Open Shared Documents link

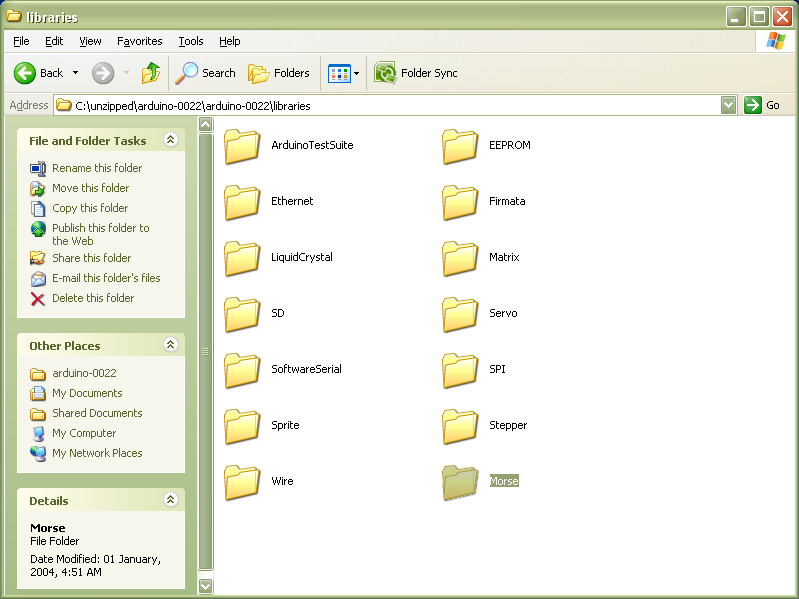tap(97, 413)
